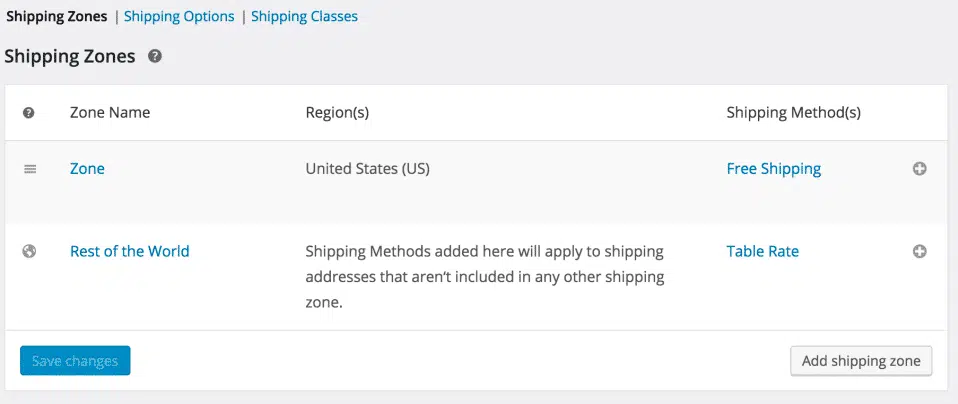The height and width of the screenshot is (404, 958).
Task: Open the Rest of the World zone
Action: tap(130, 251)
